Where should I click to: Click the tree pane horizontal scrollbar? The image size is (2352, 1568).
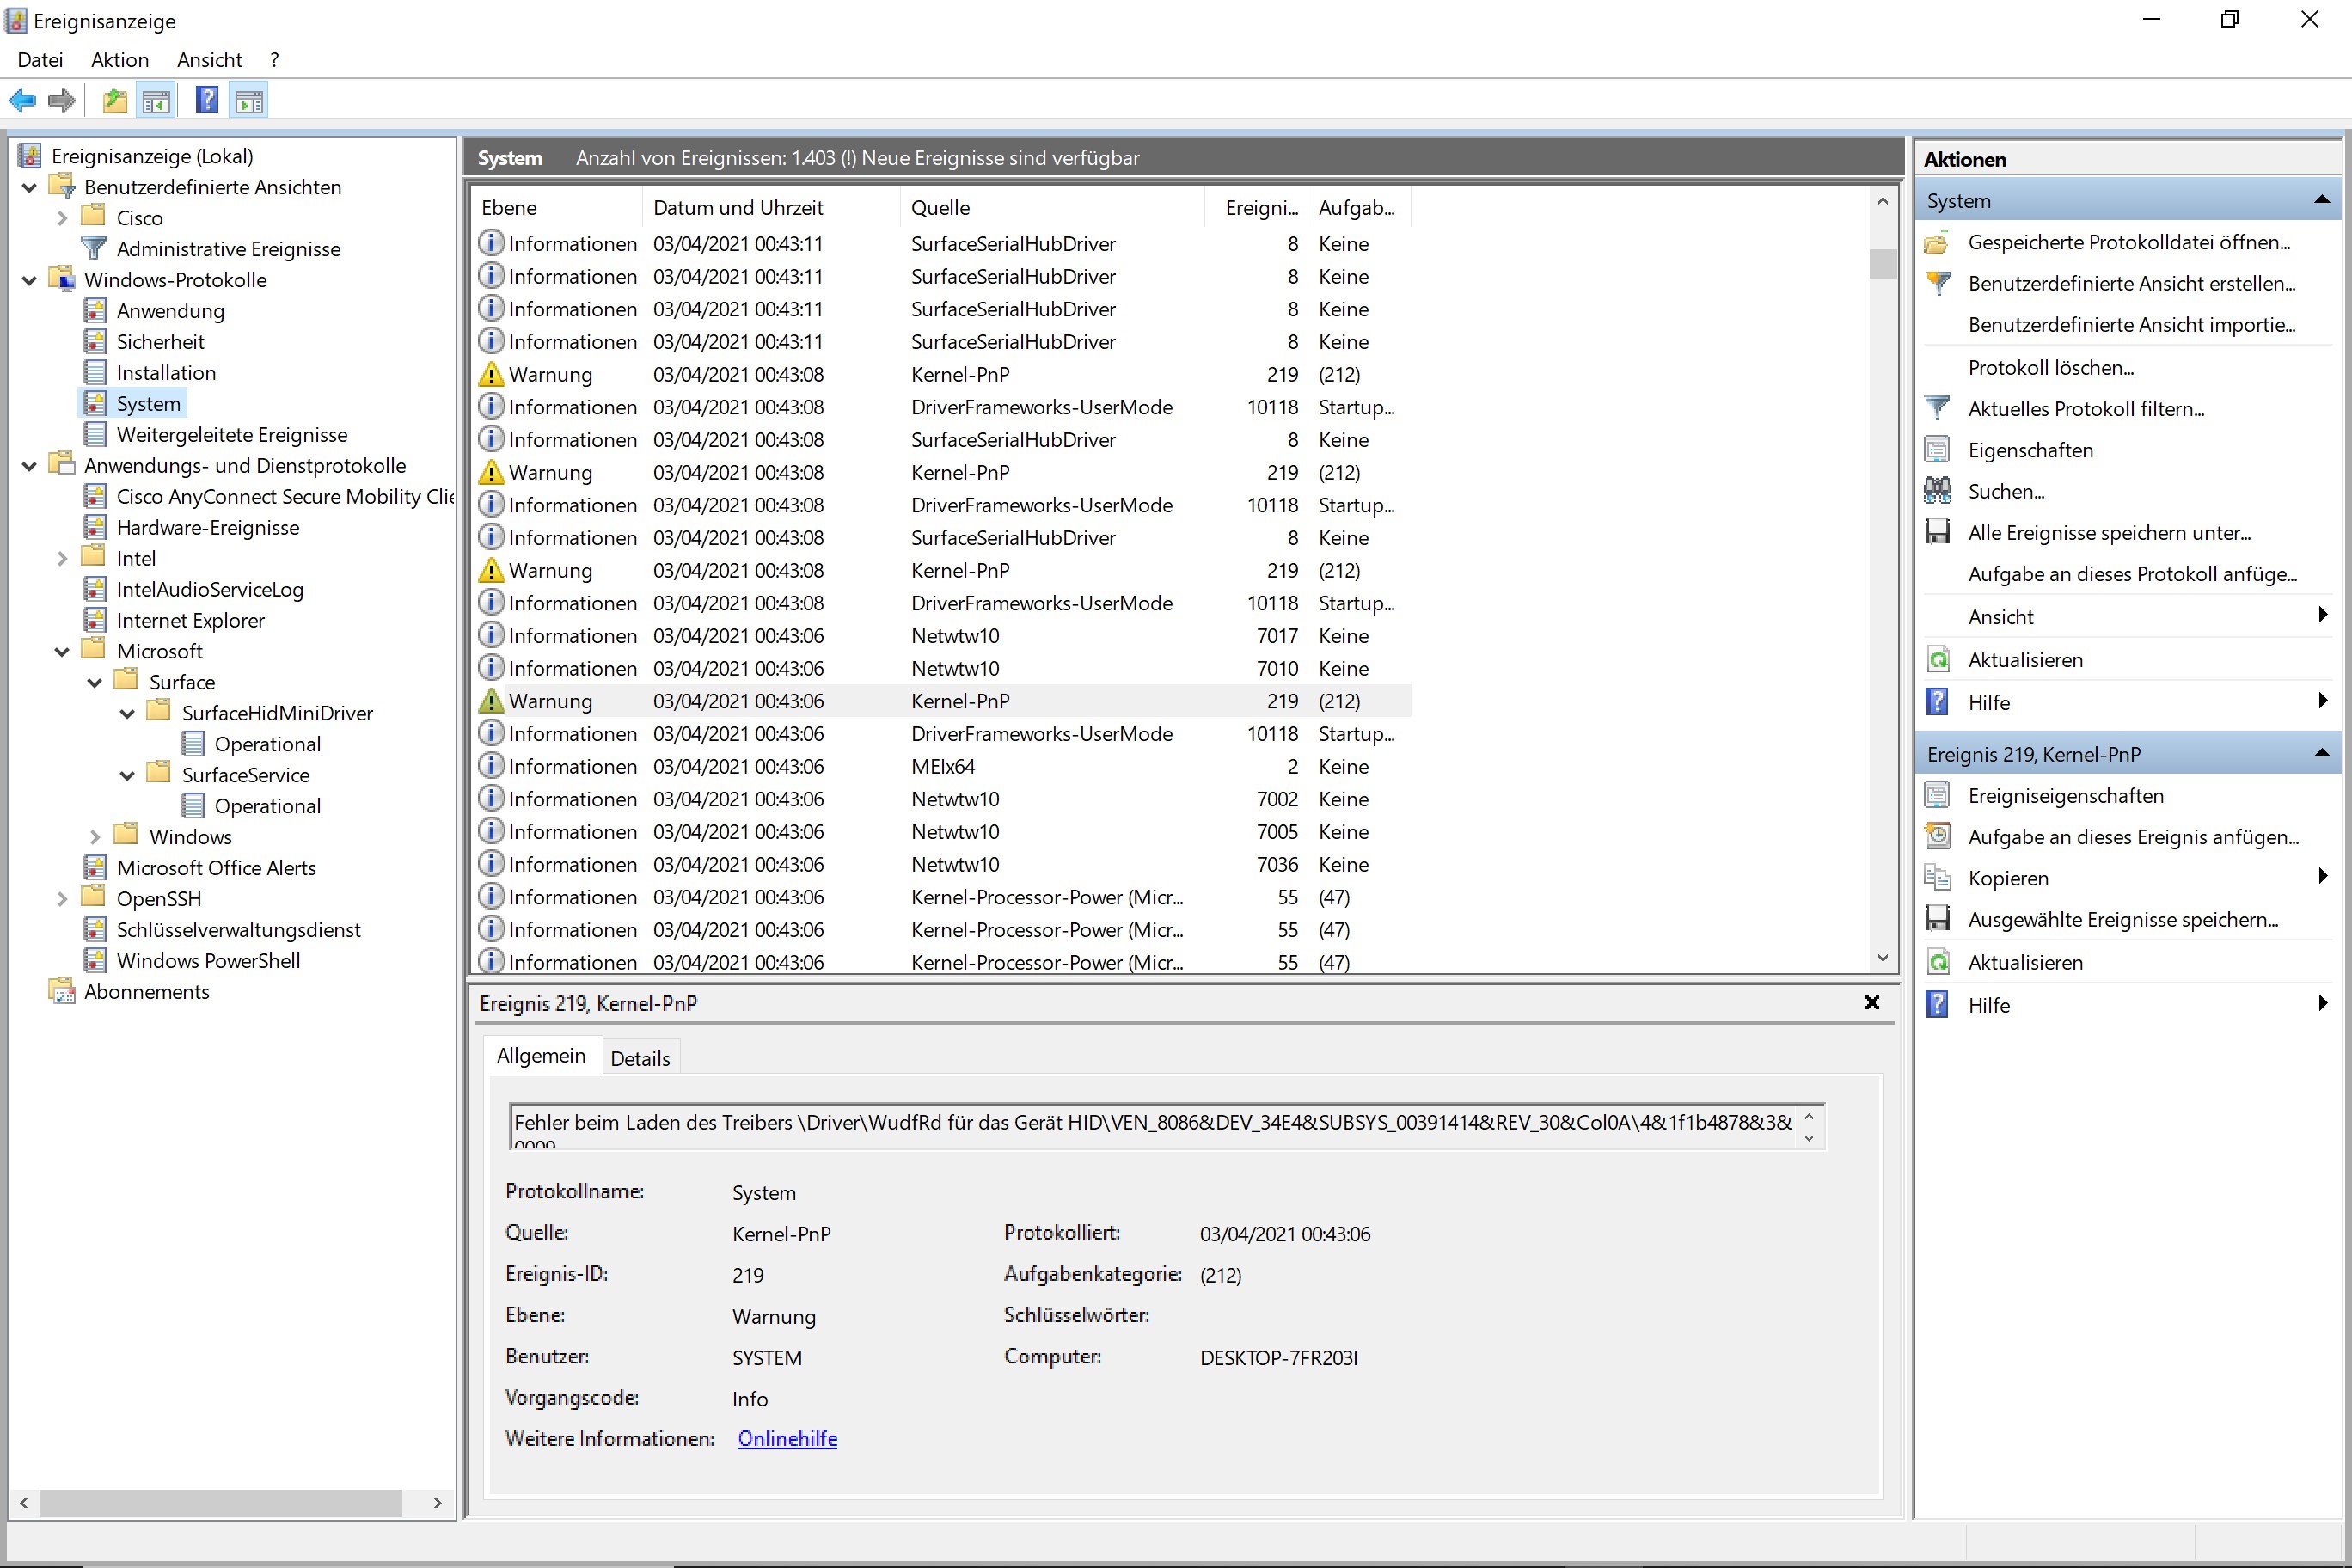[221, 1502]
